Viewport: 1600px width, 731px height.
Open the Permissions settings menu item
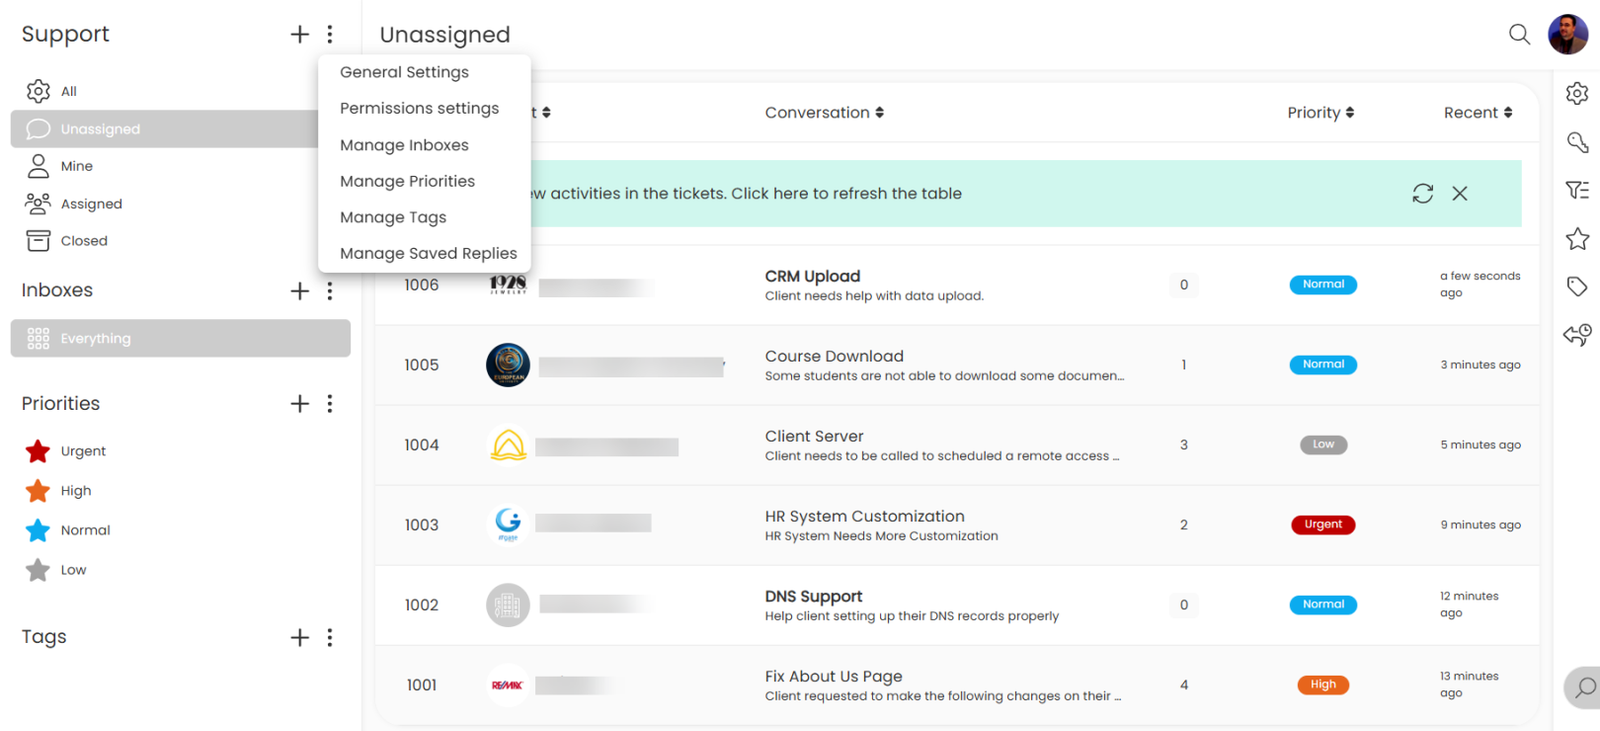click(x=419, y=108)
